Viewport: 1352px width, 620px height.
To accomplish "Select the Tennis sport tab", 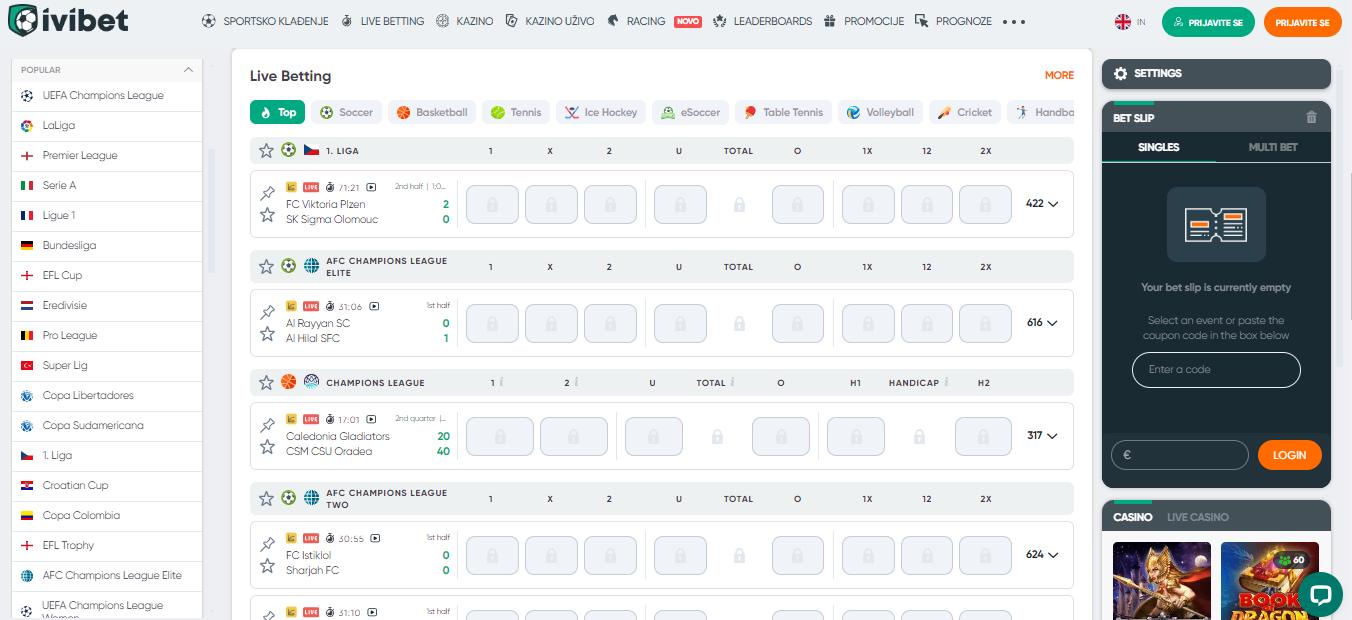I will 515,113.
